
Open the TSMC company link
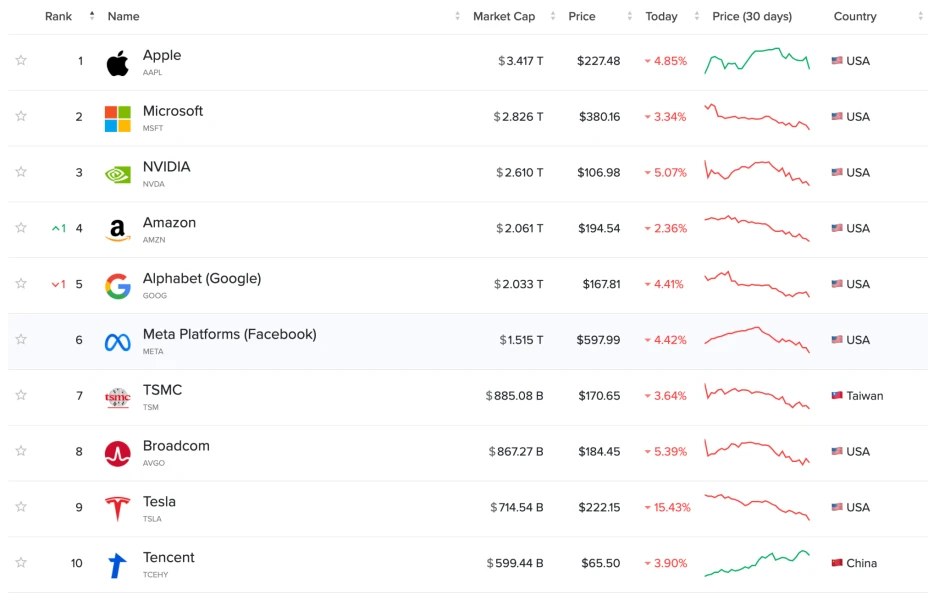click(x=162, y=390)
